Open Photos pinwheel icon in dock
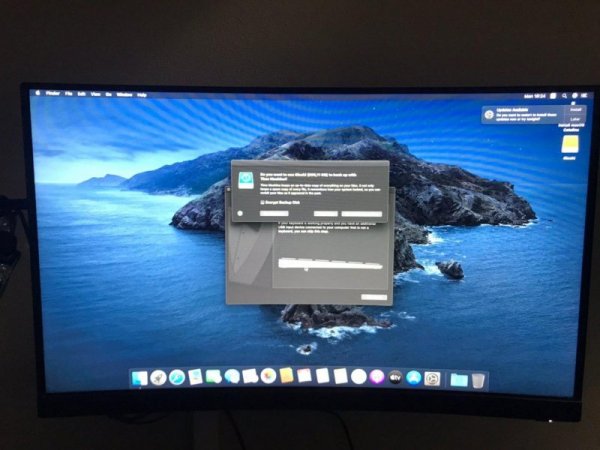The width and height of the screenshot is (600, 450). 268,376
